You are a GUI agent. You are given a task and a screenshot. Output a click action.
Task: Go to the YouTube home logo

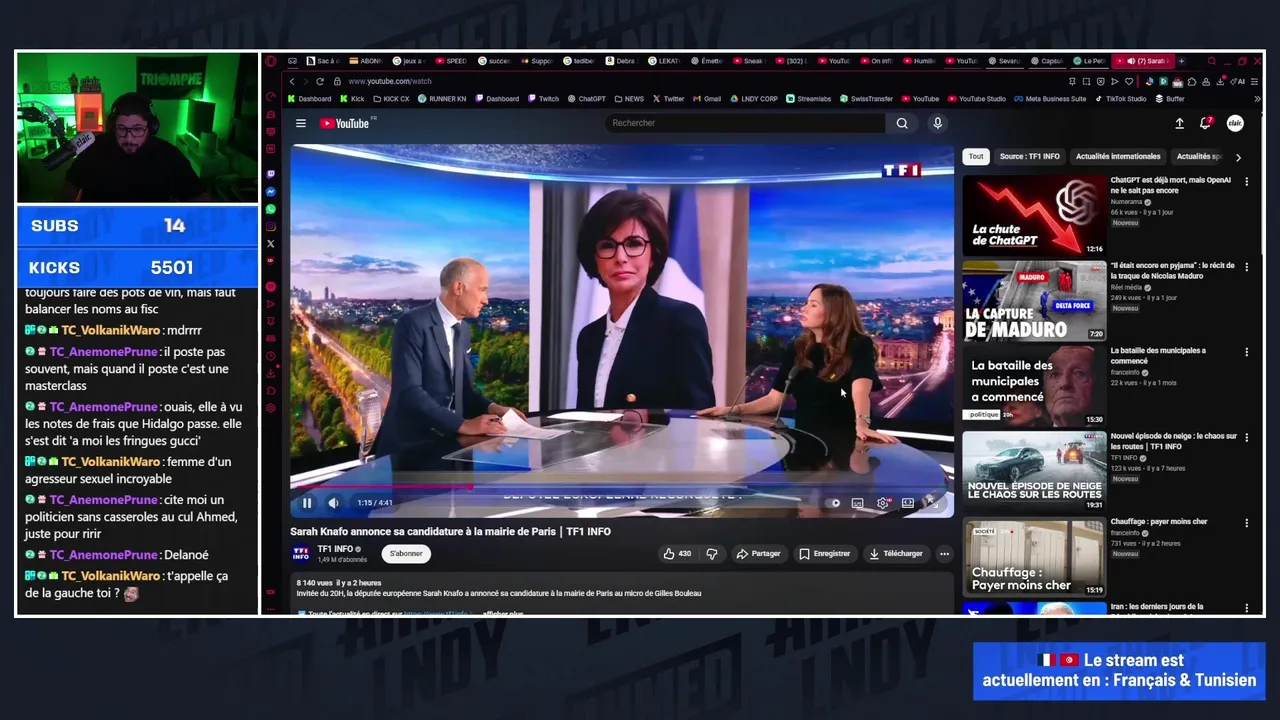pos(345,123)
